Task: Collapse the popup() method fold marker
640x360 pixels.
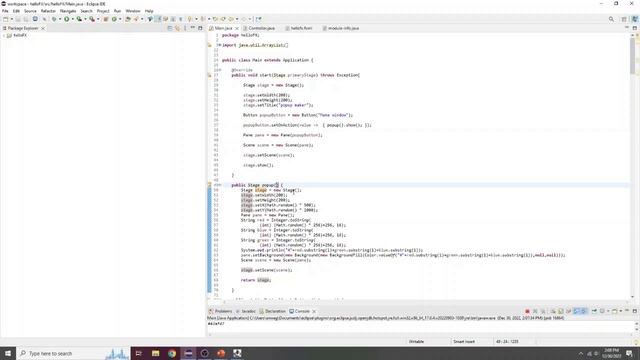Action: [219, 185]
